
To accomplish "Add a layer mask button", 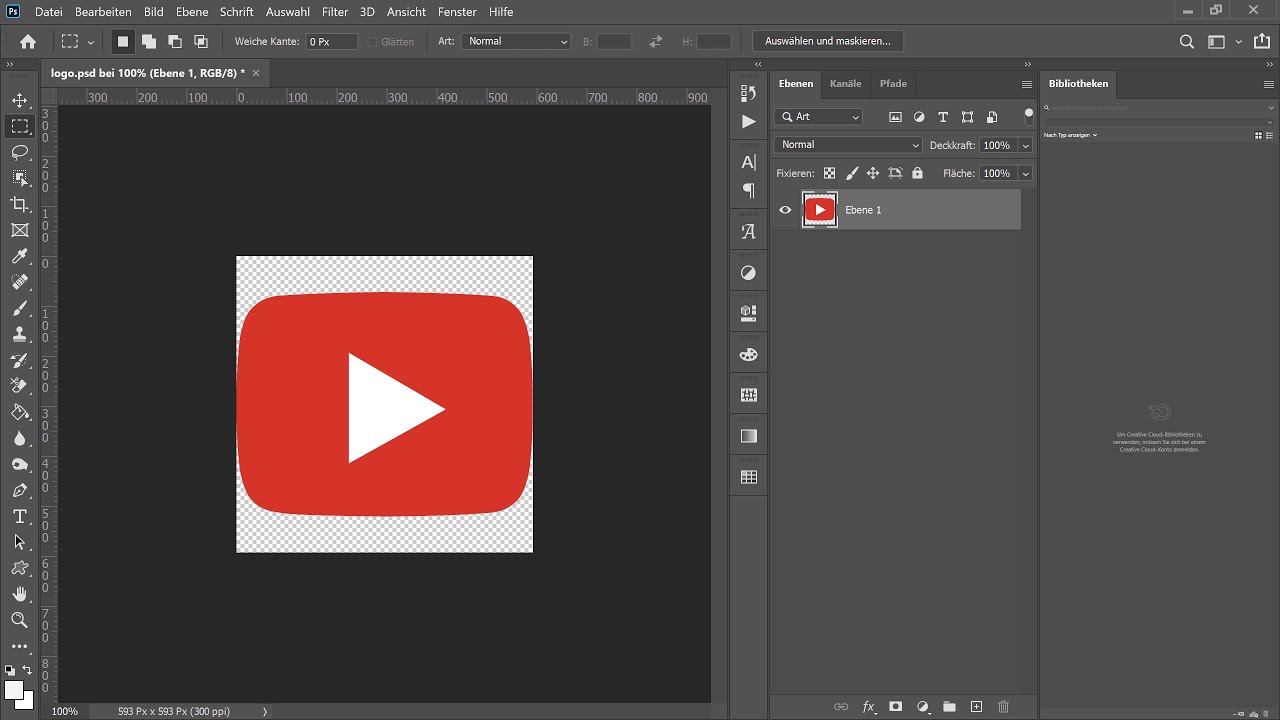I will [x=896, y=707].
